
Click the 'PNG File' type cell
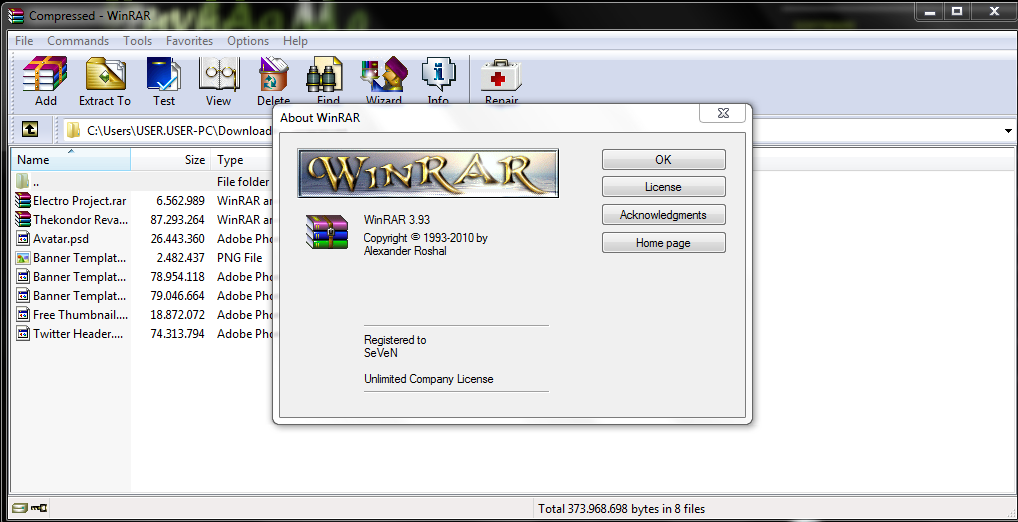240,258
